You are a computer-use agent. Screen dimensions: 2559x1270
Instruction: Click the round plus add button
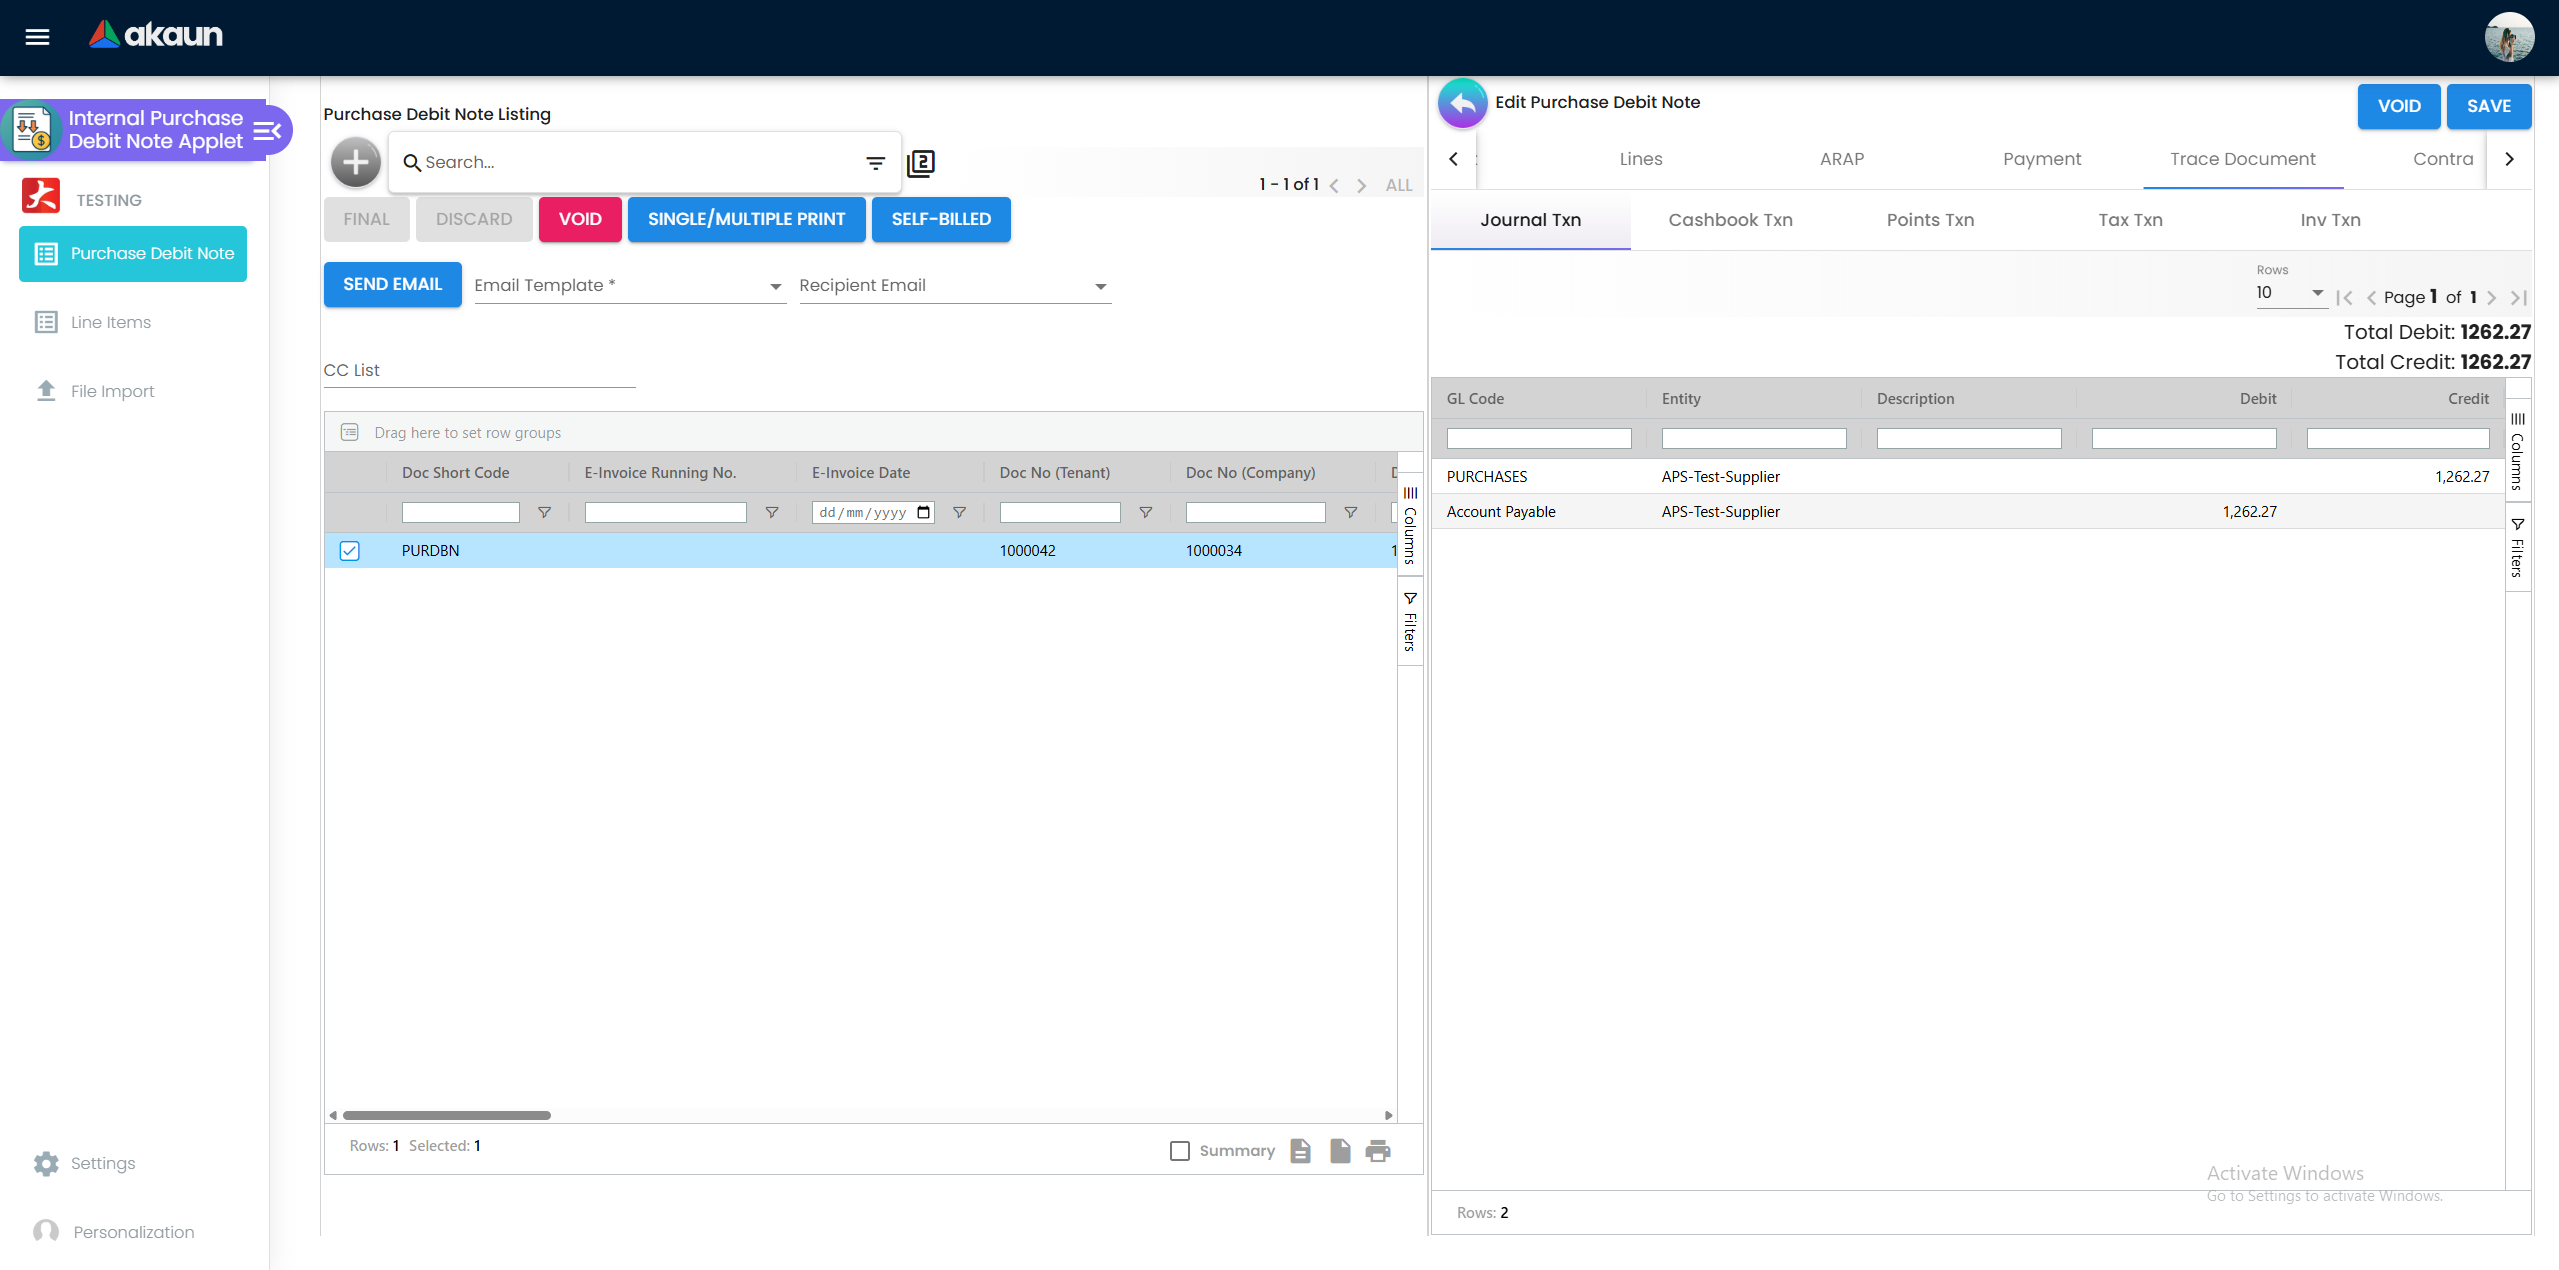pos(356,162)
